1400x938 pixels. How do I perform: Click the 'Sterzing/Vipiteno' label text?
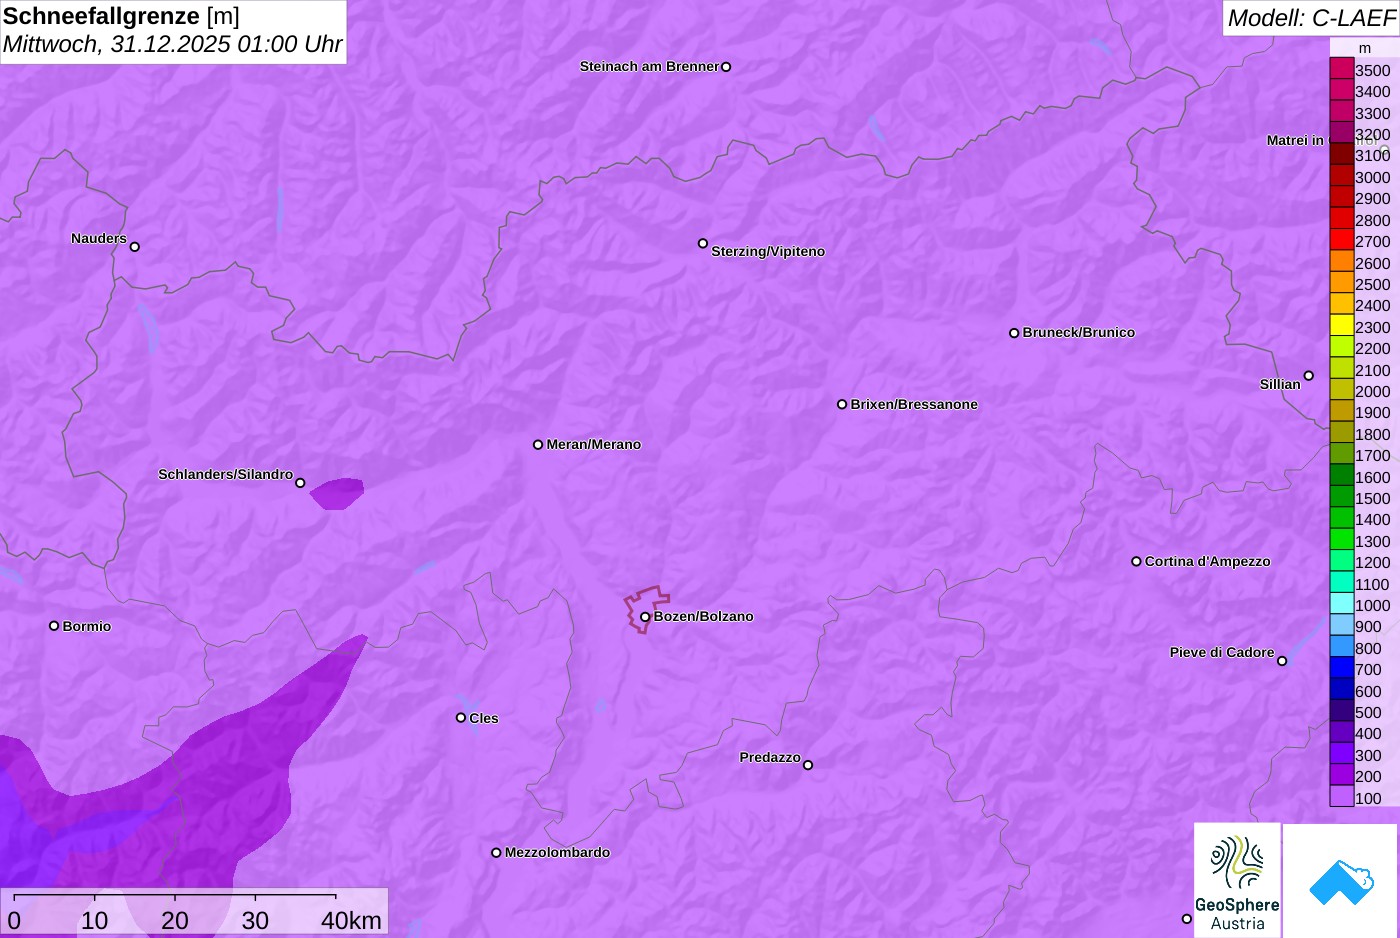768,252
